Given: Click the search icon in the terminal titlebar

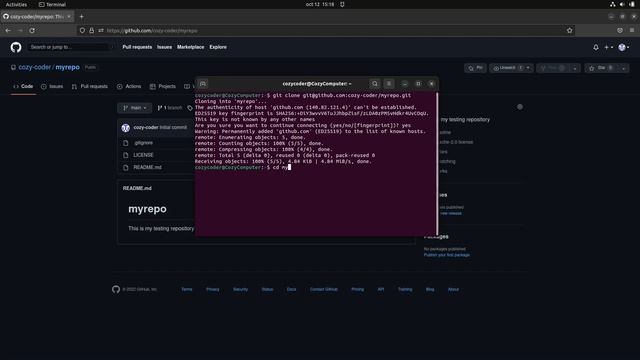Looking at the screenshot, I should pos(375,84).
